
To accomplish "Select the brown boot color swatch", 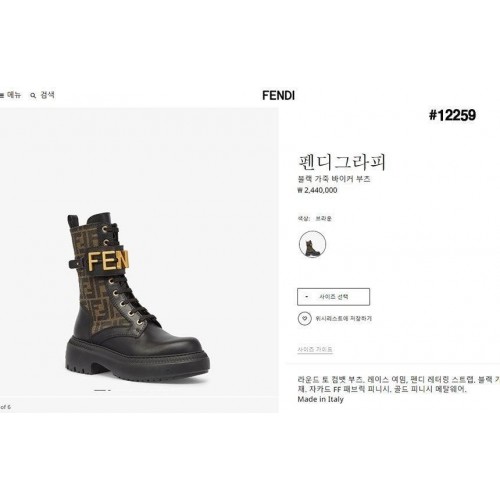I will coord(312,244).
